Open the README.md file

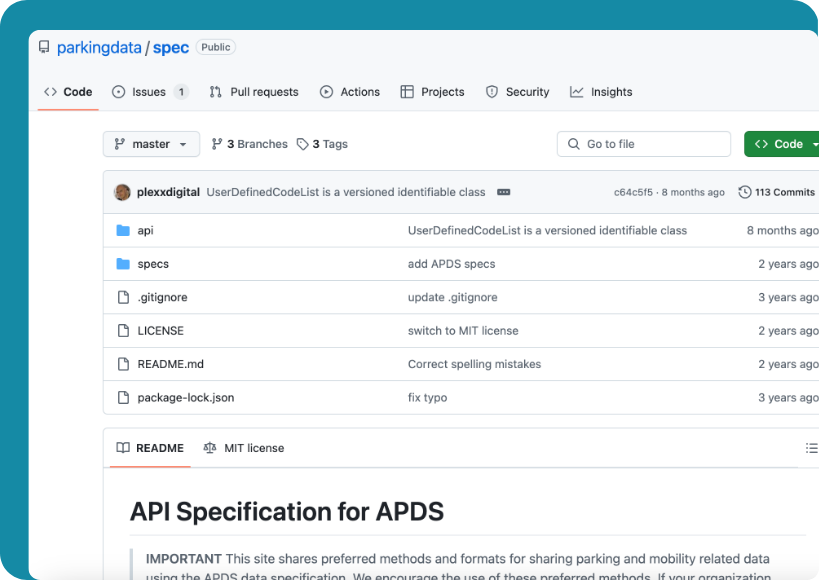170,364
